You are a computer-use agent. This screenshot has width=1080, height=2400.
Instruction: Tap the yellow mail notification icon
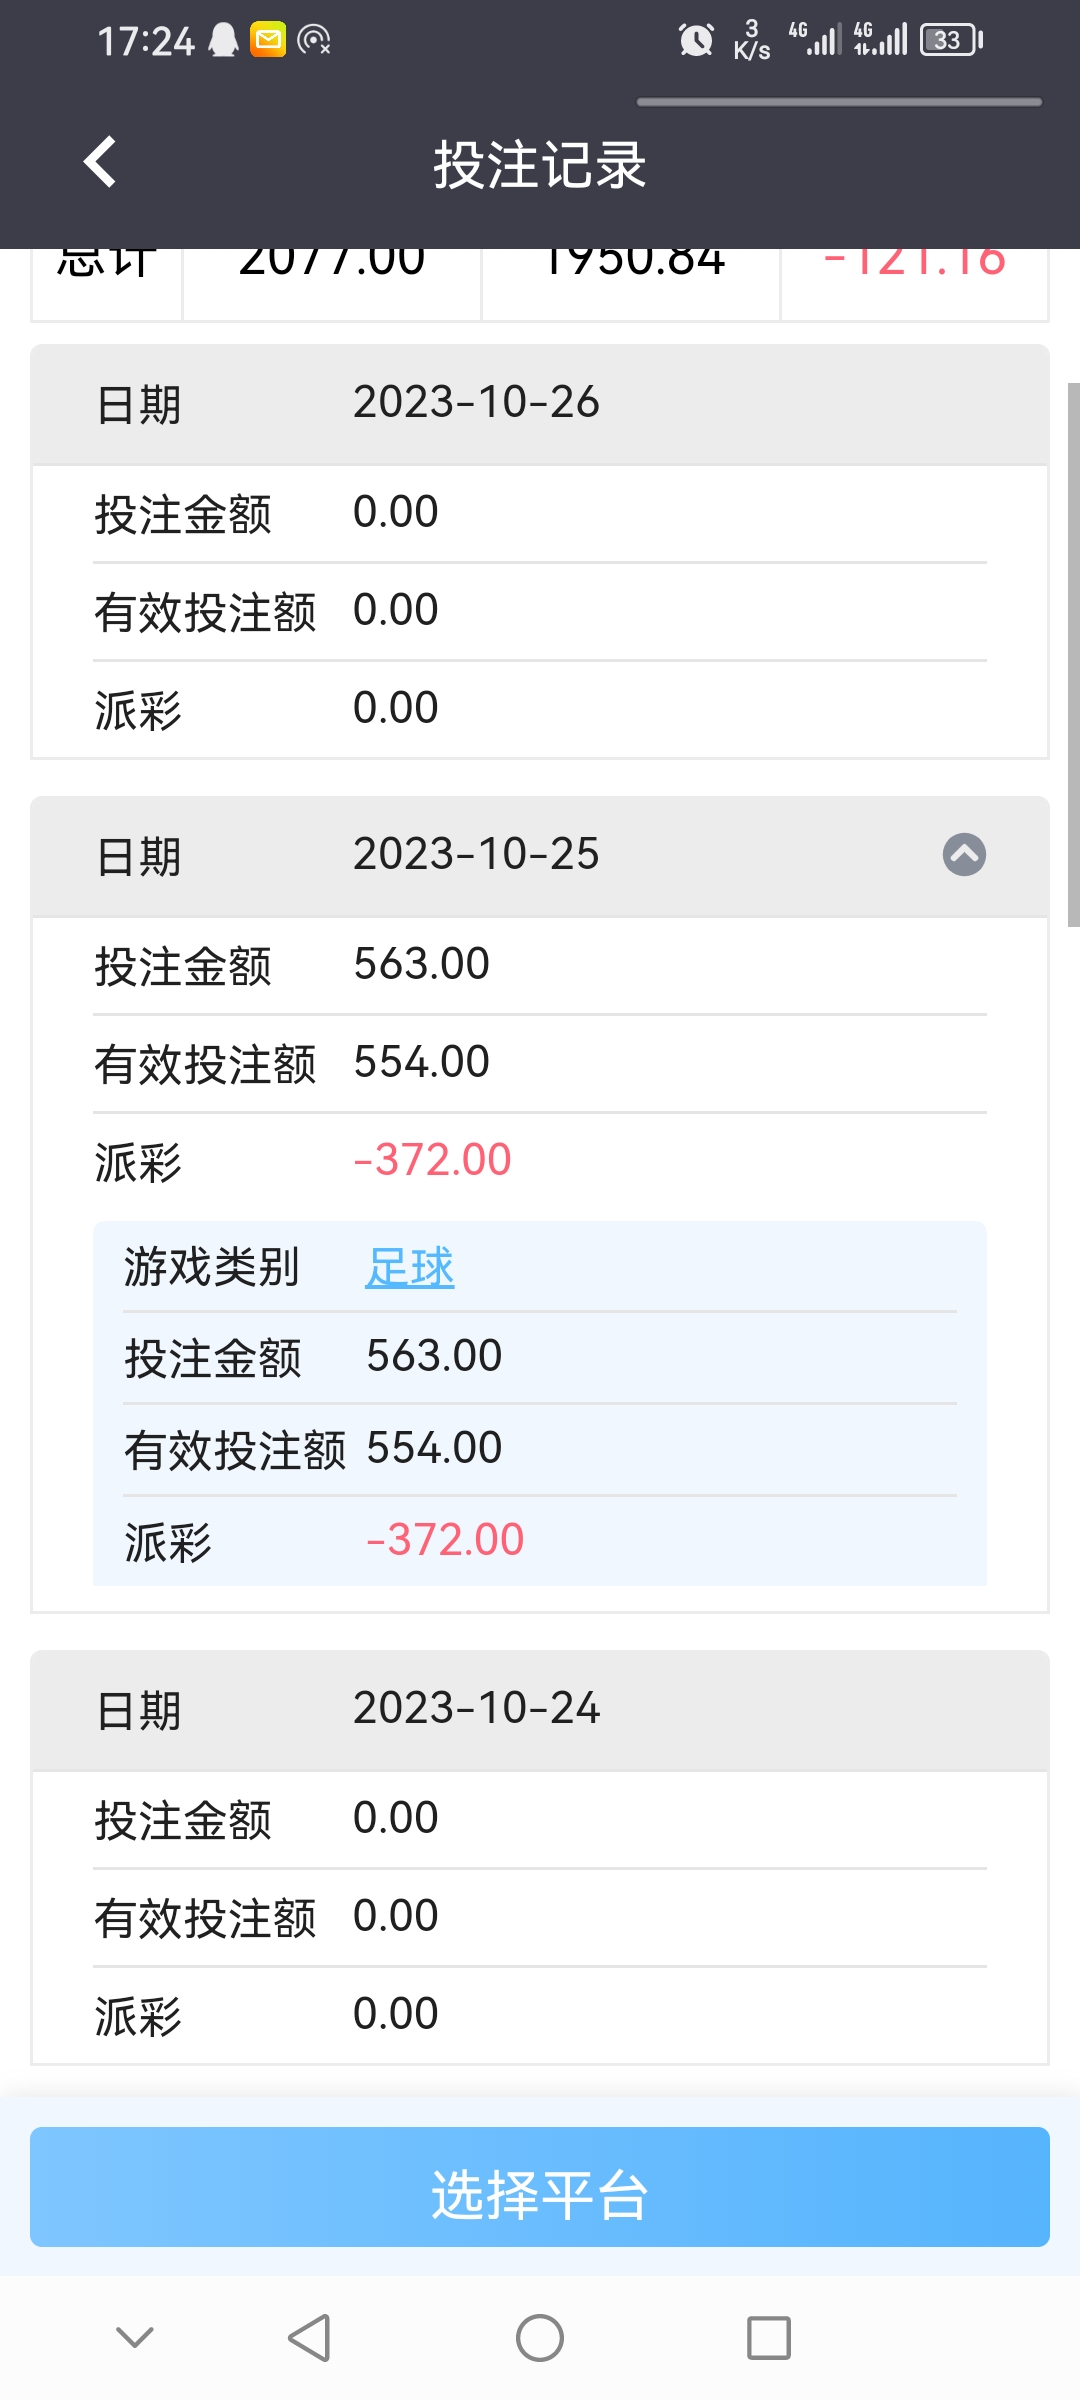268,40
